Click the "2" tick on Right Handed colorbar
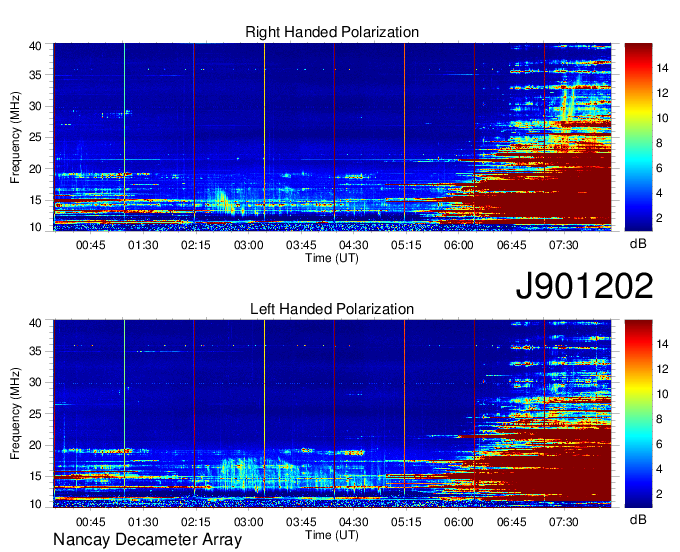This screenshot has width=680, height=552. (659, 218)
